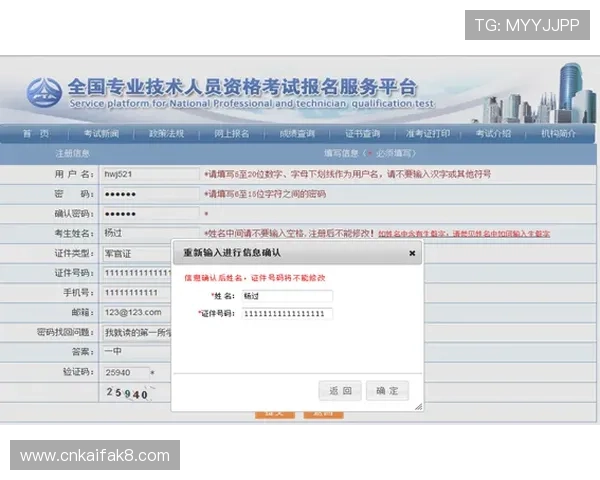Select 网上报名 in the navigation bar
The height and width of the screenshot is (480, 600).
coord(232,134)
